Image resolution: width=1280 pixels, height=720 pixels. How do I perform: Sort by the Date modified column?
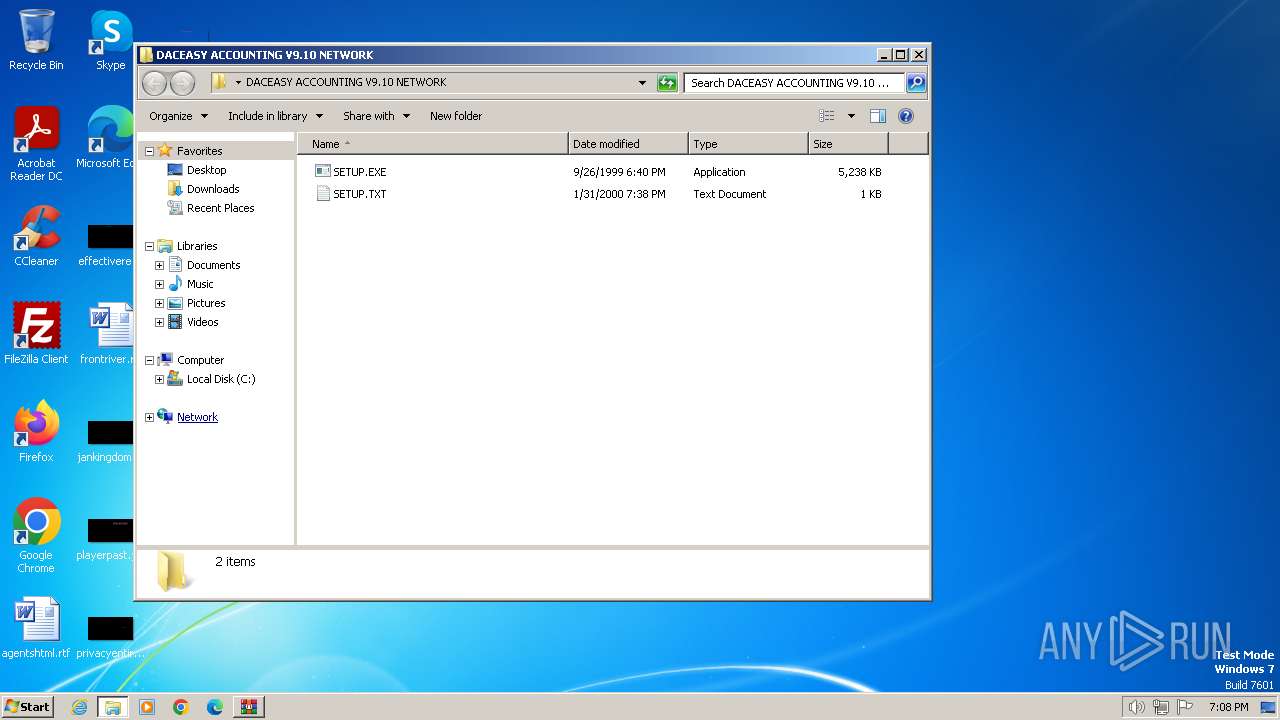coord(628,144)
